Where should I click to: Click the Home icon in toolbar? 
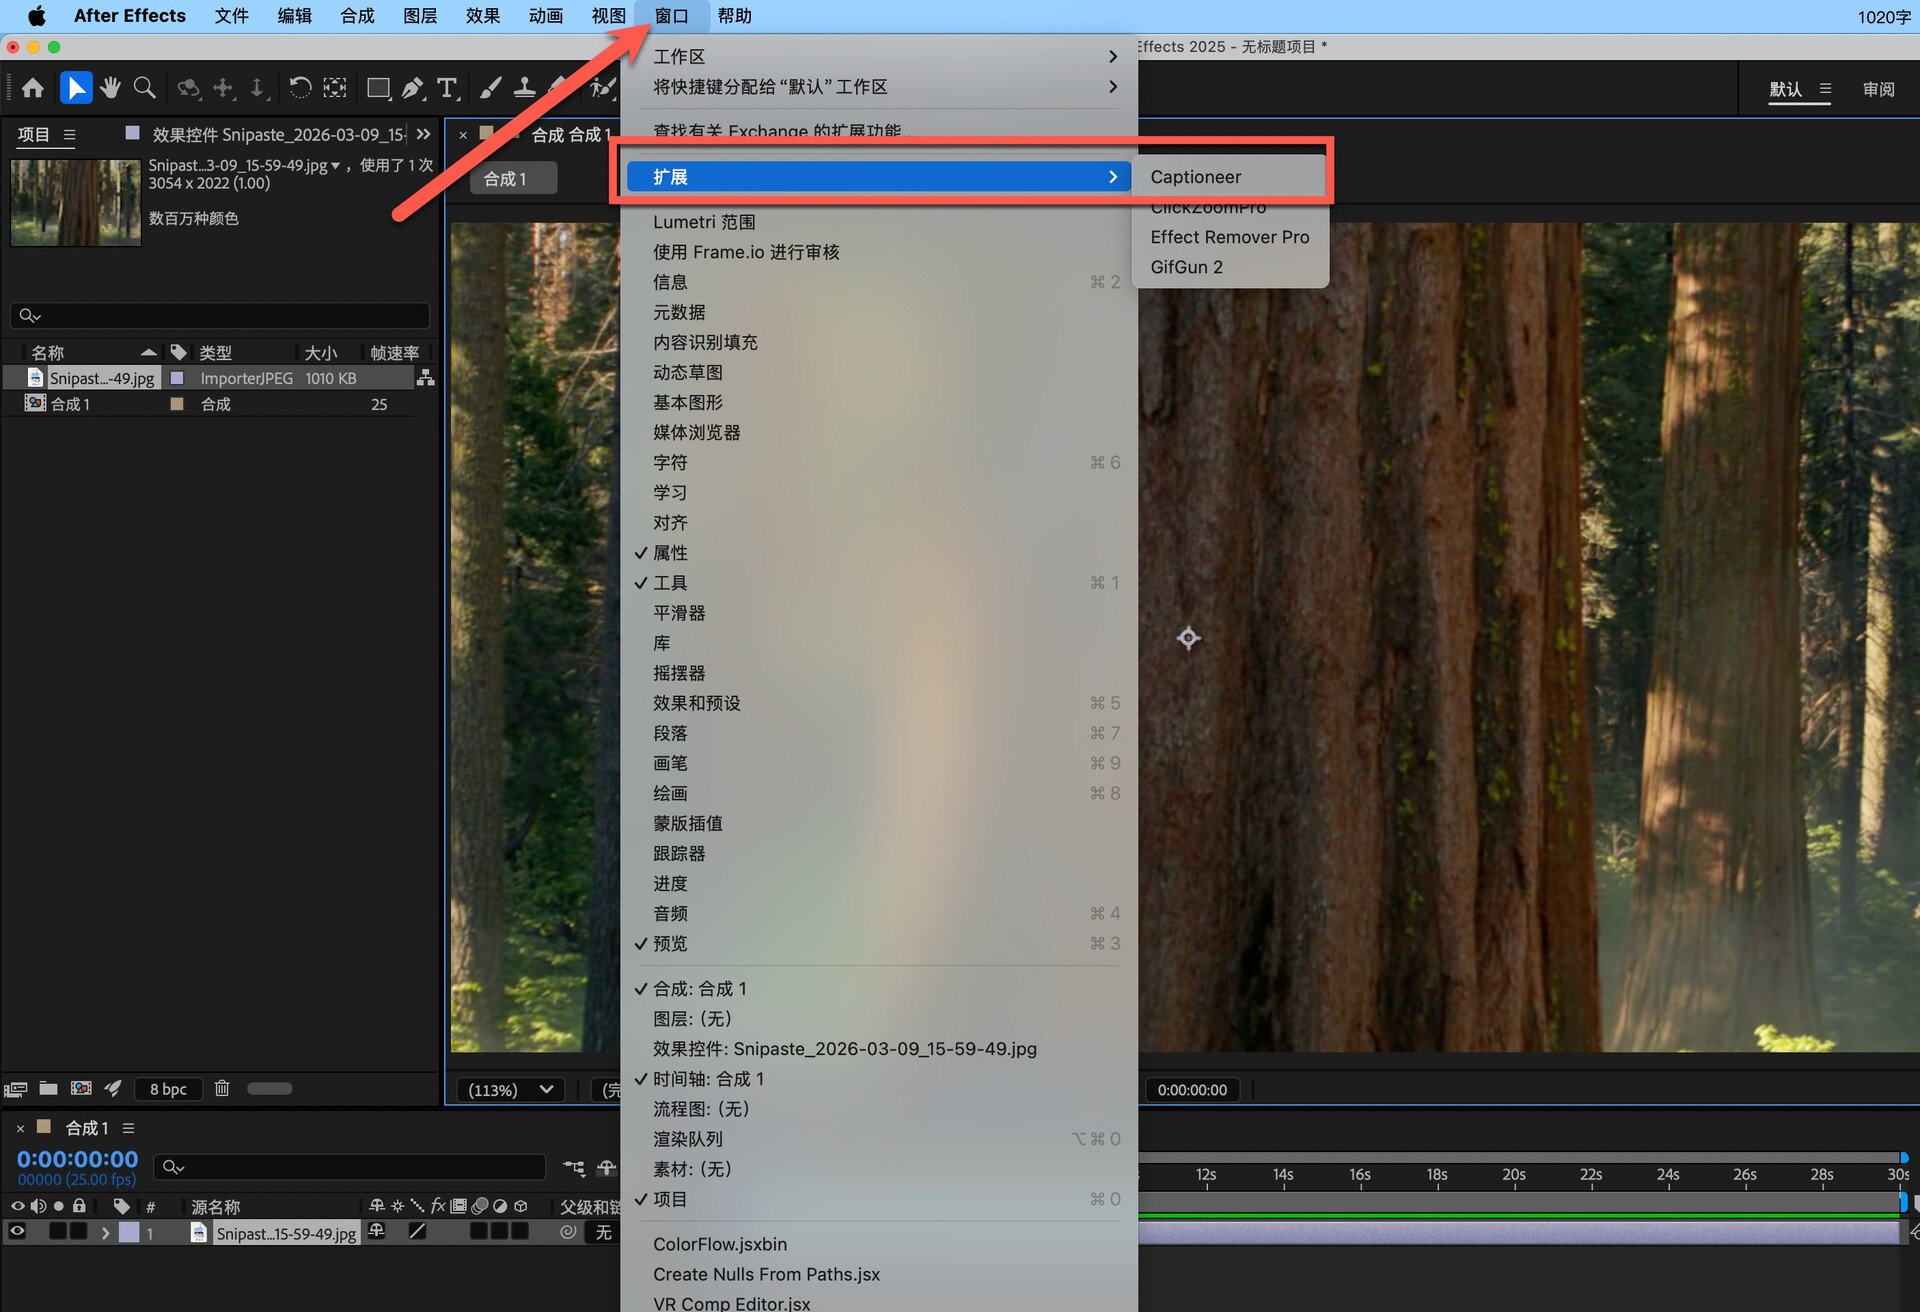click(x=33, y=88)
